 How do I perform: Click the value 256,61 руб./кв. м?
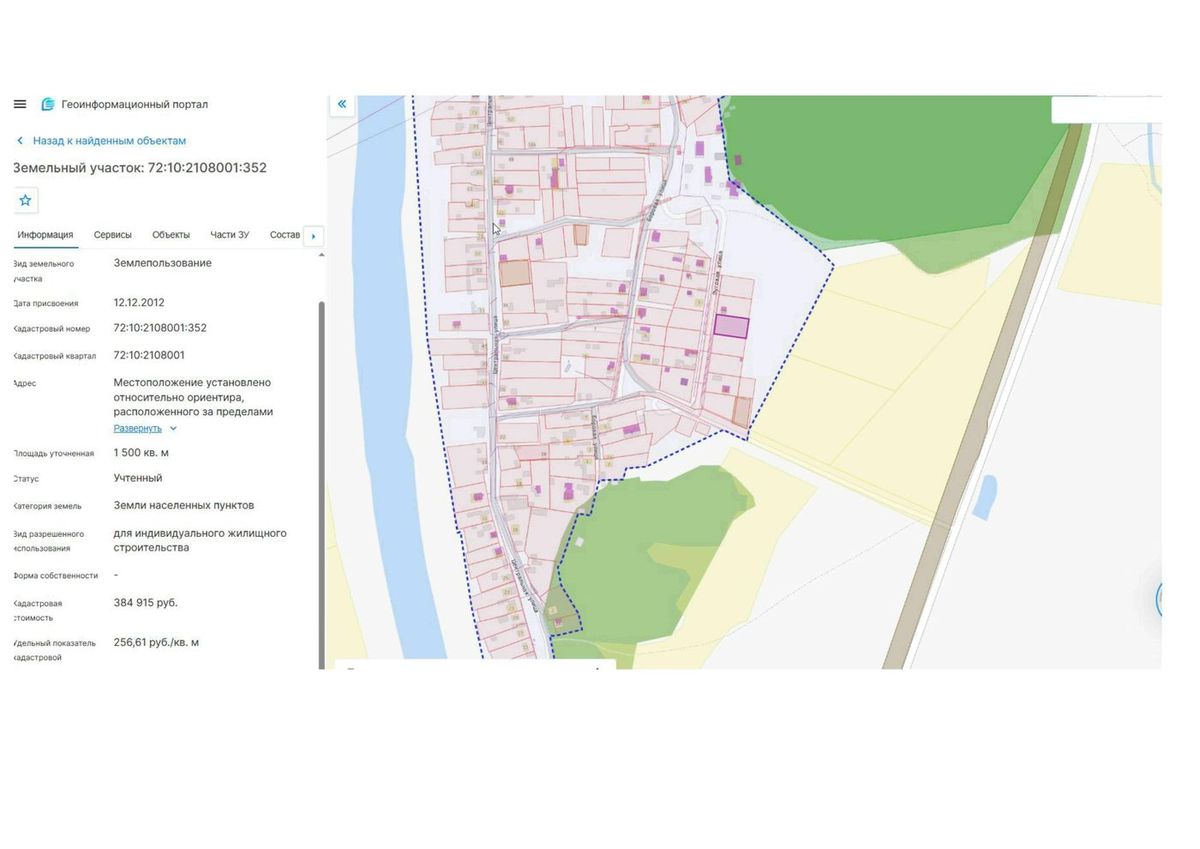pos(156,642)
